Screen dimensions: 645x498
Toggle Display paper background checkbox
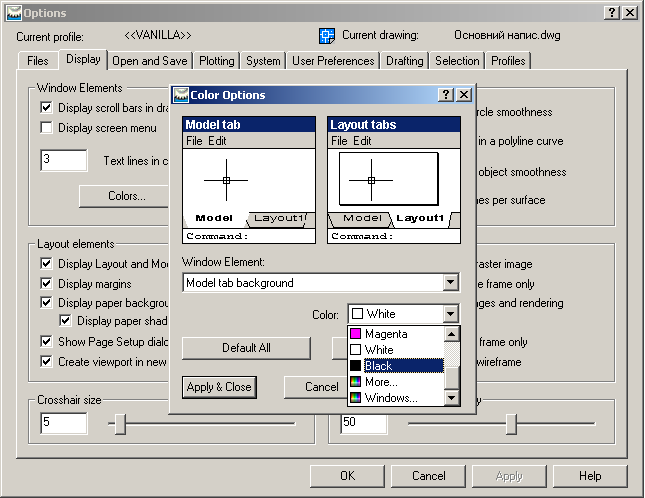pos(46,303)
